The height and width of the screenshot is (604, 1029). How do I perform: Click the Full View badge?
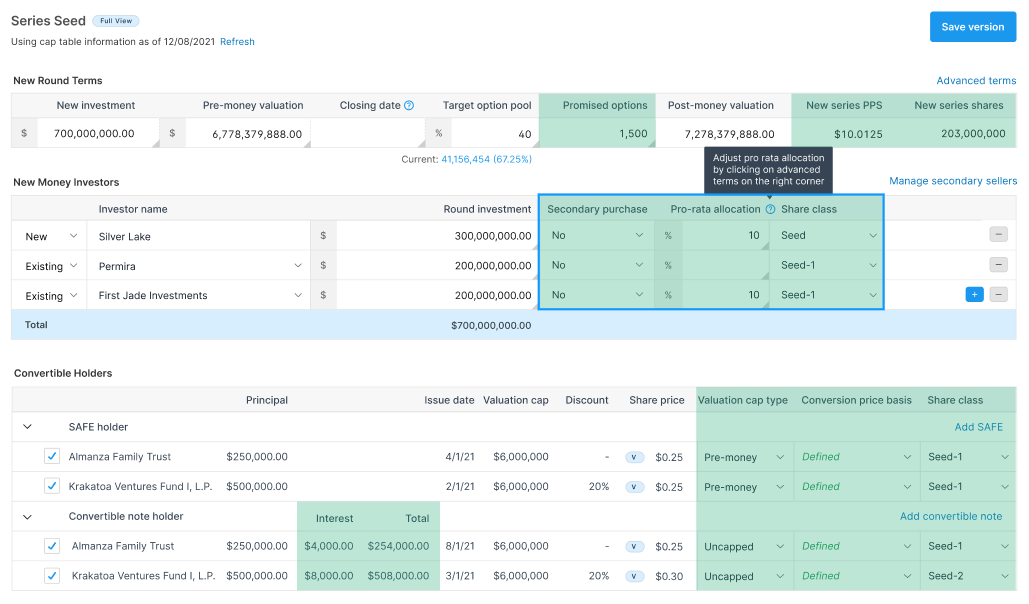pos(116,21)
